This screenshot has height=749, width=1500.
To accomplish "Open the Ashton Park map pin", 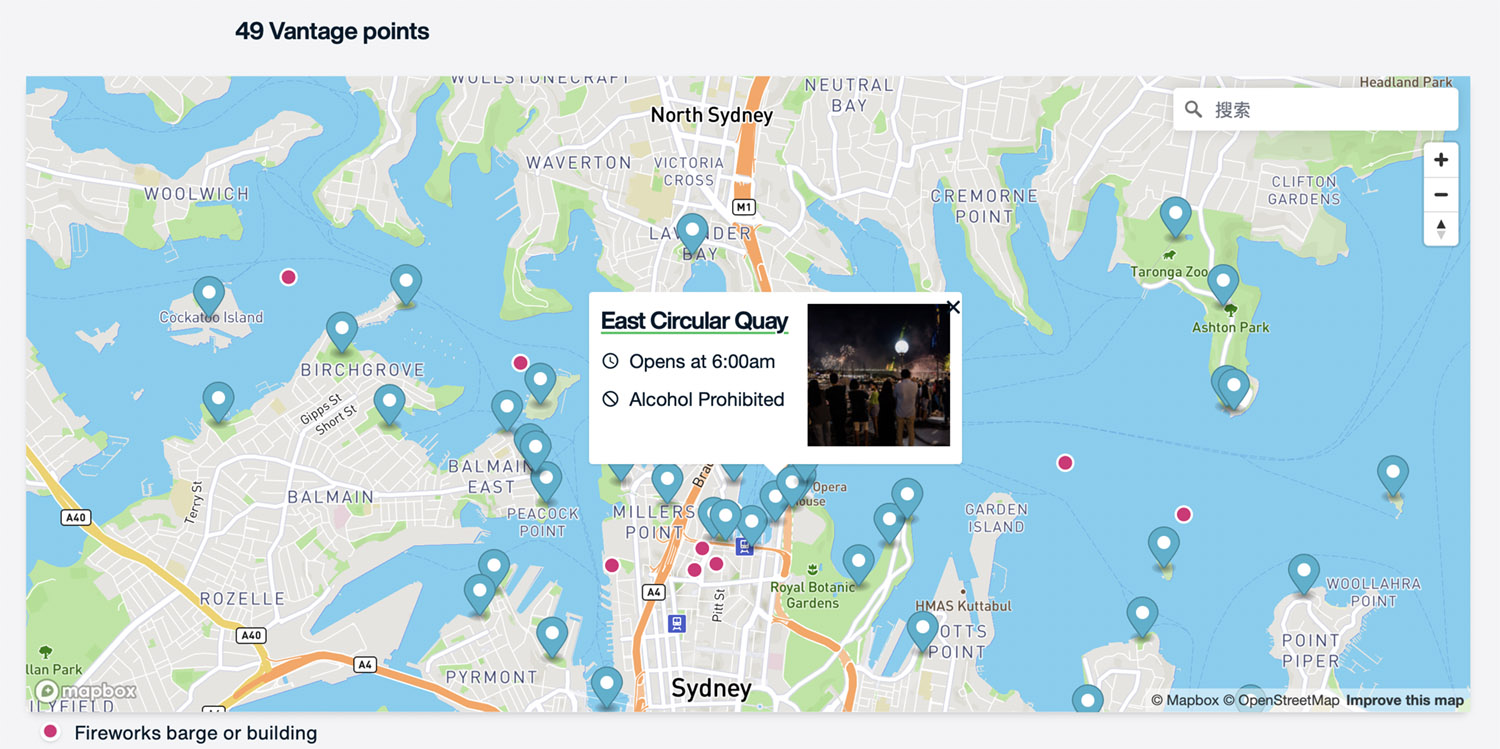I will coord(1223,284).
